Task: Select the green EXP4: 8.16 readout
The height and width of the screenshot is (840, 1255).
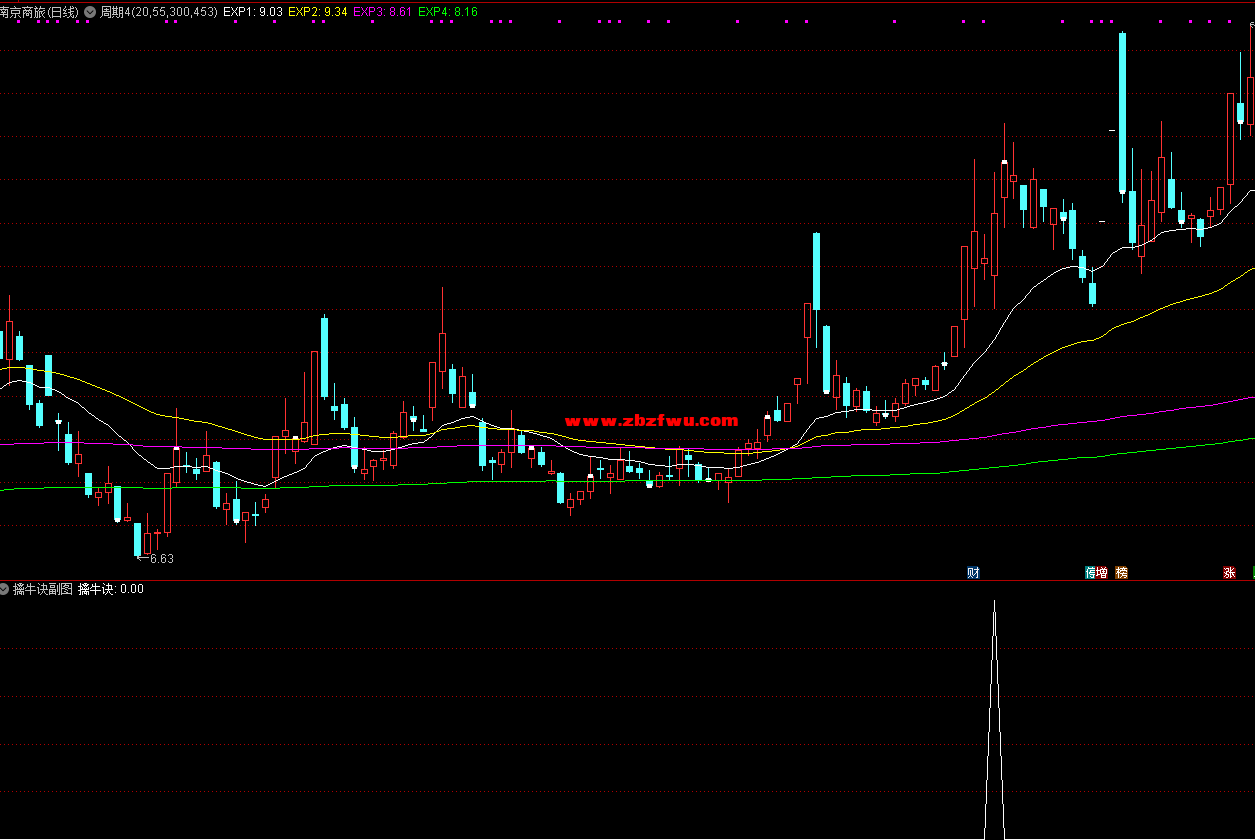Action: click(448, 12)
